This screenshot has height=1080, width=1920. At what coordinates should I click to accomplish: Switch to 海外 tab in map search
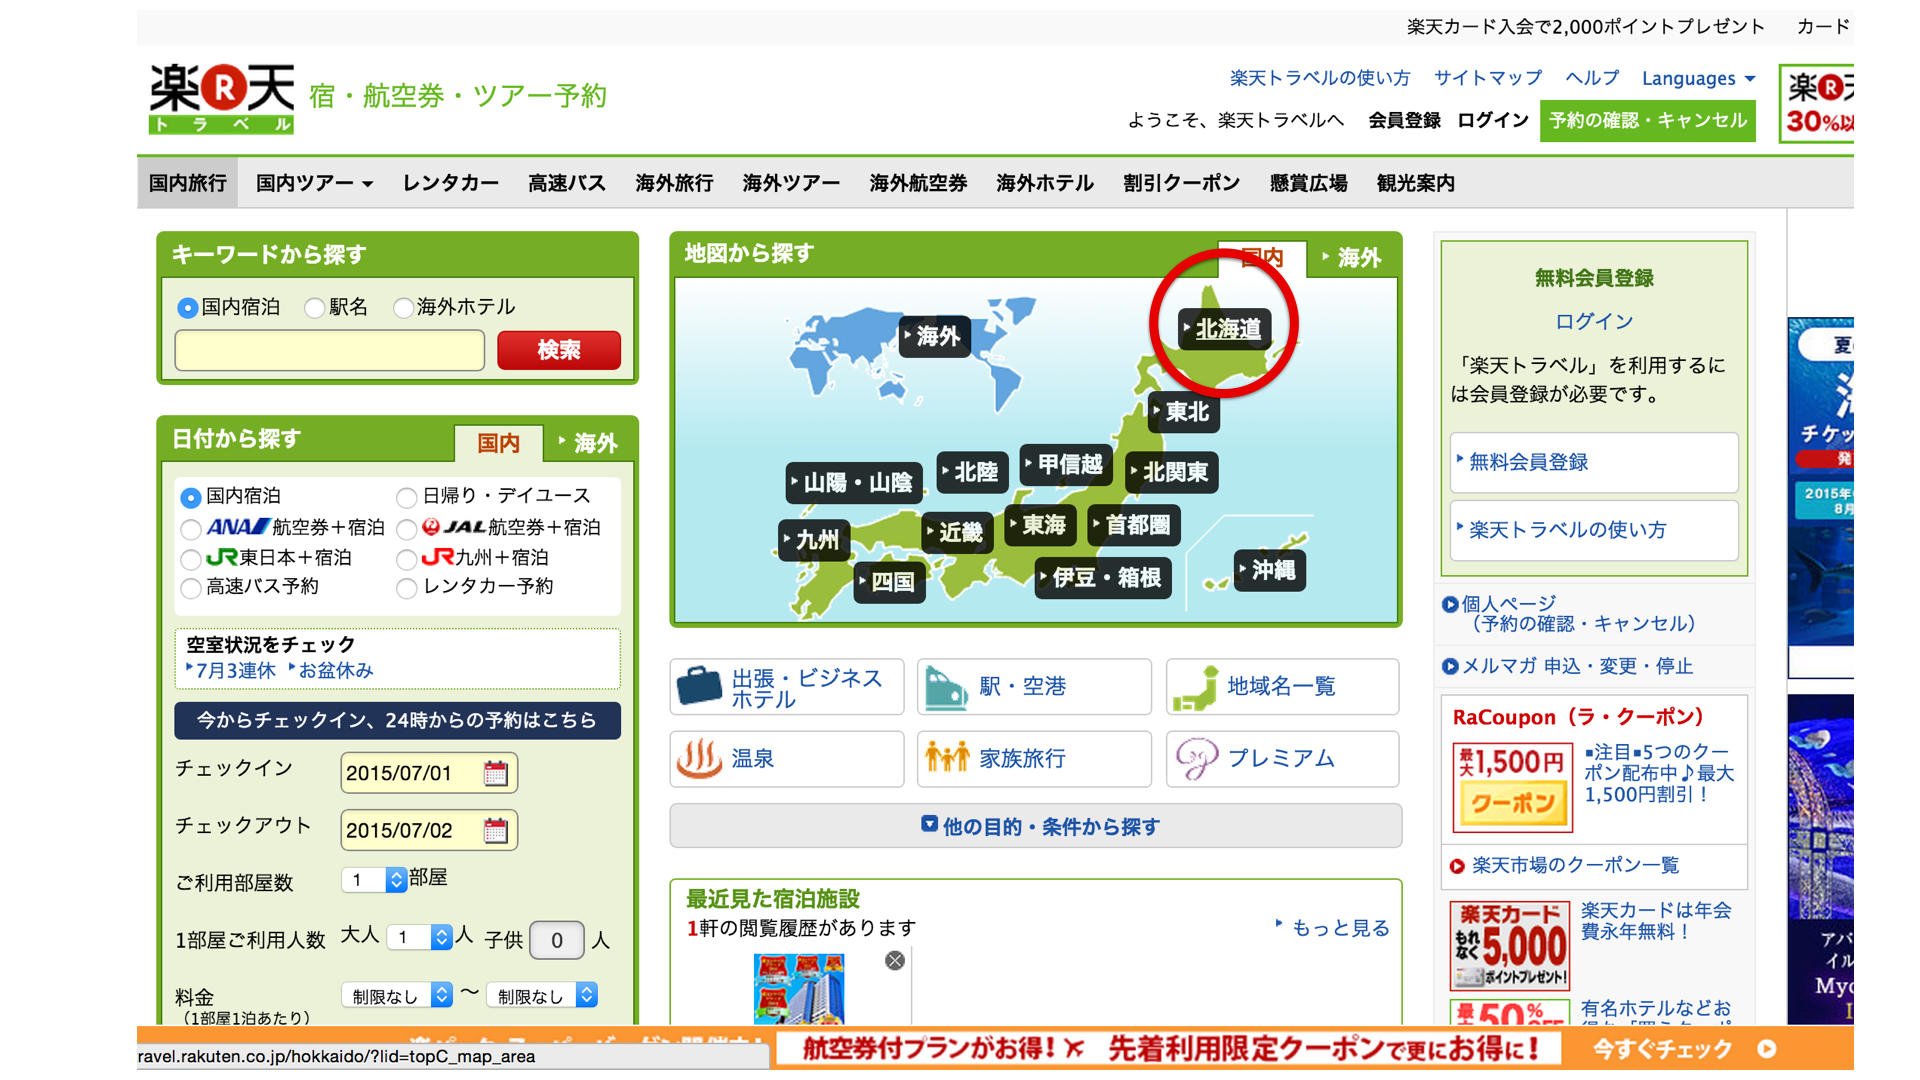1352,258
